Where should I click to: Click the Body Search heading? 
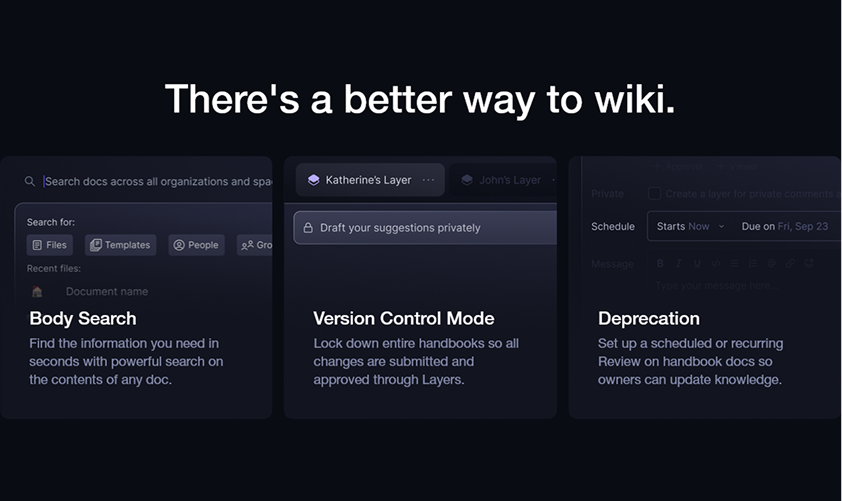(83, 318)
